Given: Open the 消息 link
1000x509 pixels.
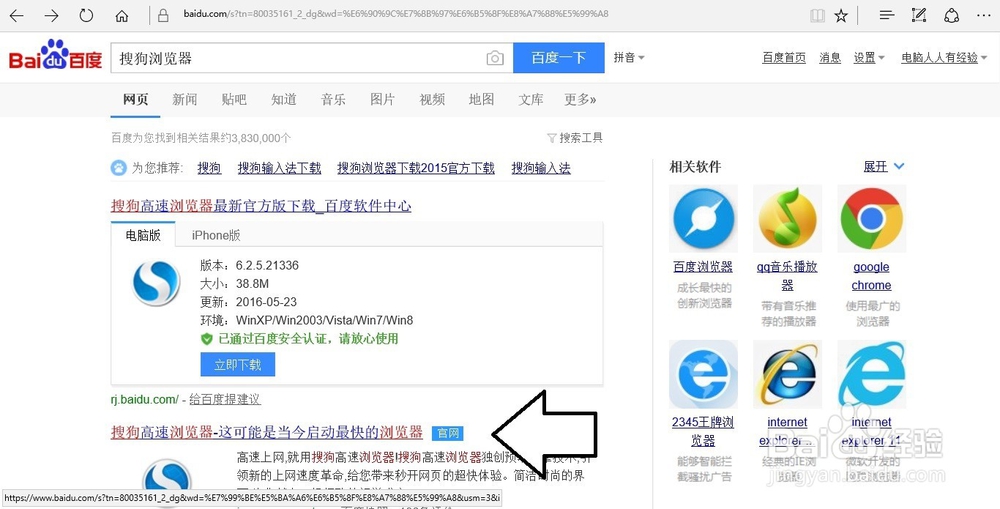Looking at the screenshot, I should click(830, 57).
